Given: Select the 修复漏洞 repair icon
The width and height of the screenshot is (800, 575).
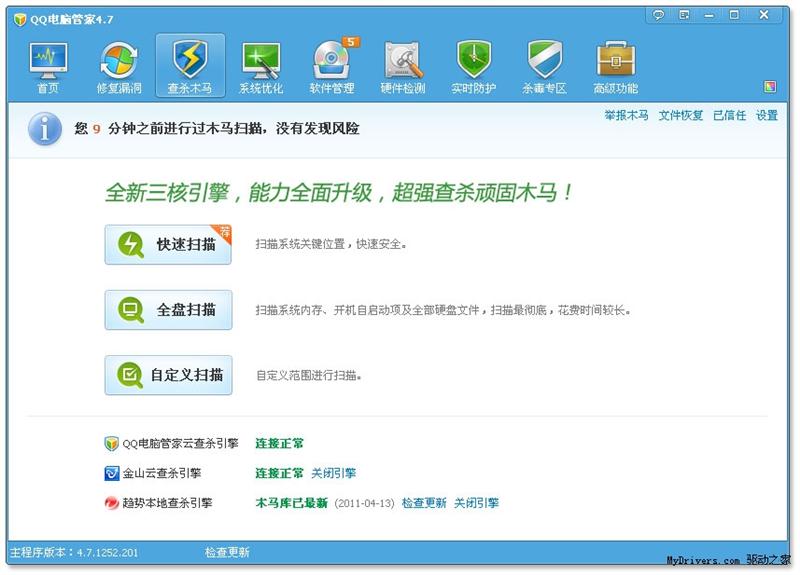Looking at the screenshot, I should (x=119, y=67).
